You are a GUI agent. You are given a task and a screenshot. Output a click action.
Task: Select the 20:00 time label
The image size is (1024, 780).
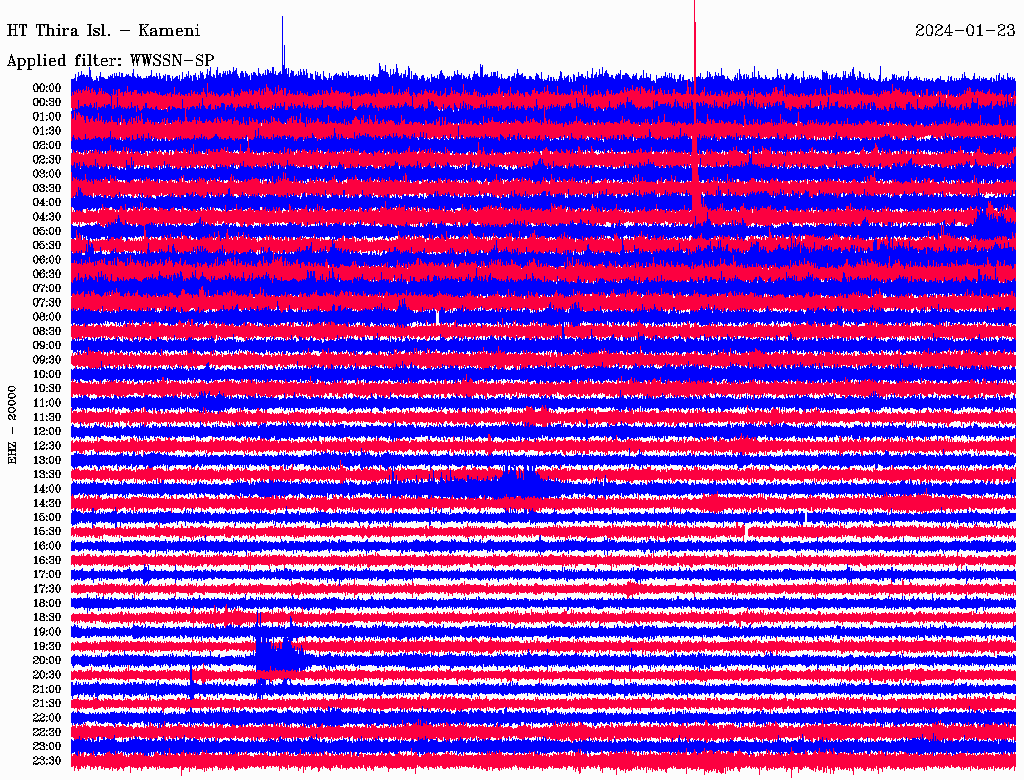coord(47,660)
